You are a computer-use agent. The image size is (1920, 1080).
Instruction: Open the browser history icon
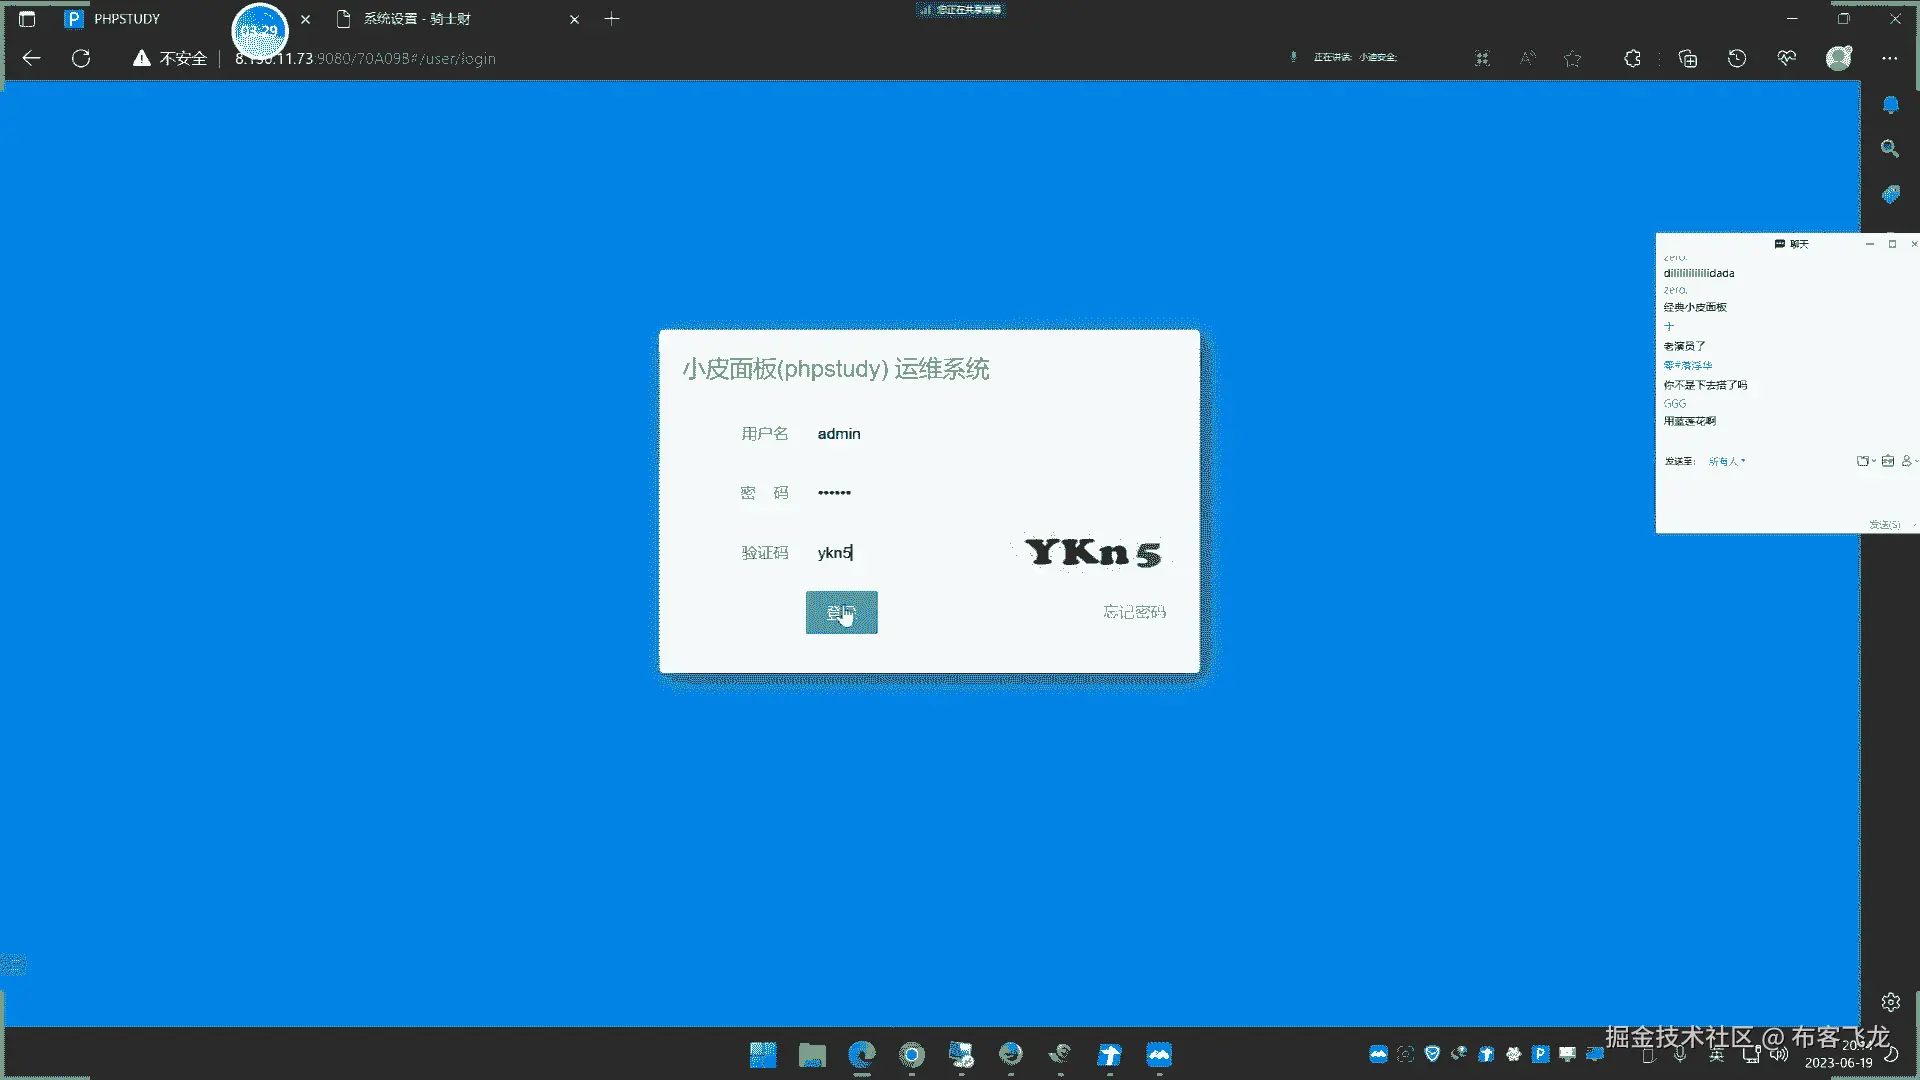click(x=1737, y=59)
